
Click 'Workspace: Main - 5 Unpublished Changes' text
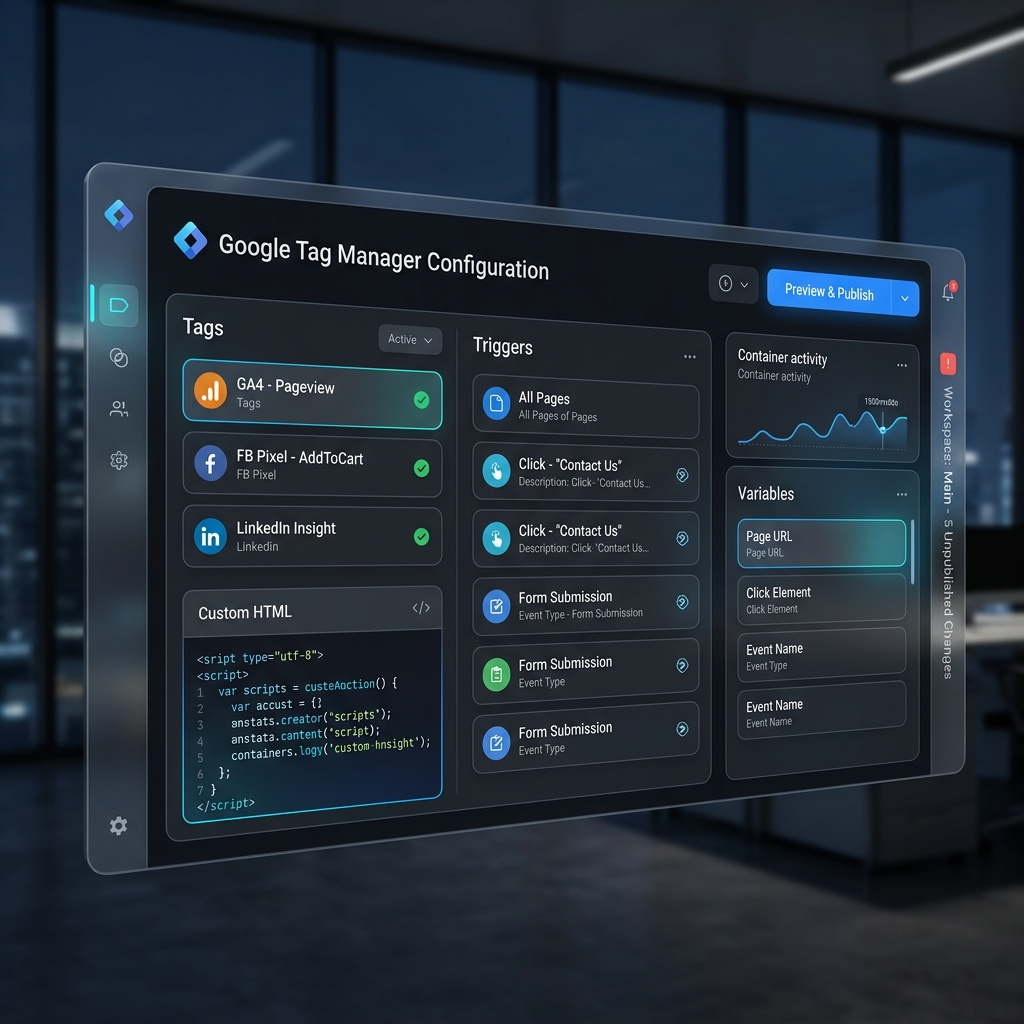click(948, 532)
